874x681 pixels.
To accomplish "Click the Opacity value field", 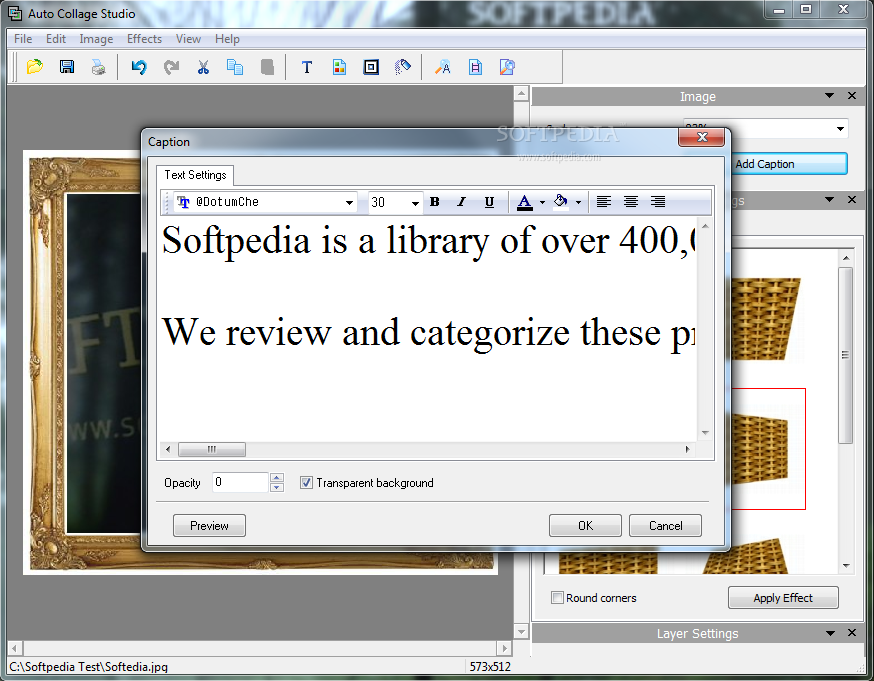I will click(240, 482).
